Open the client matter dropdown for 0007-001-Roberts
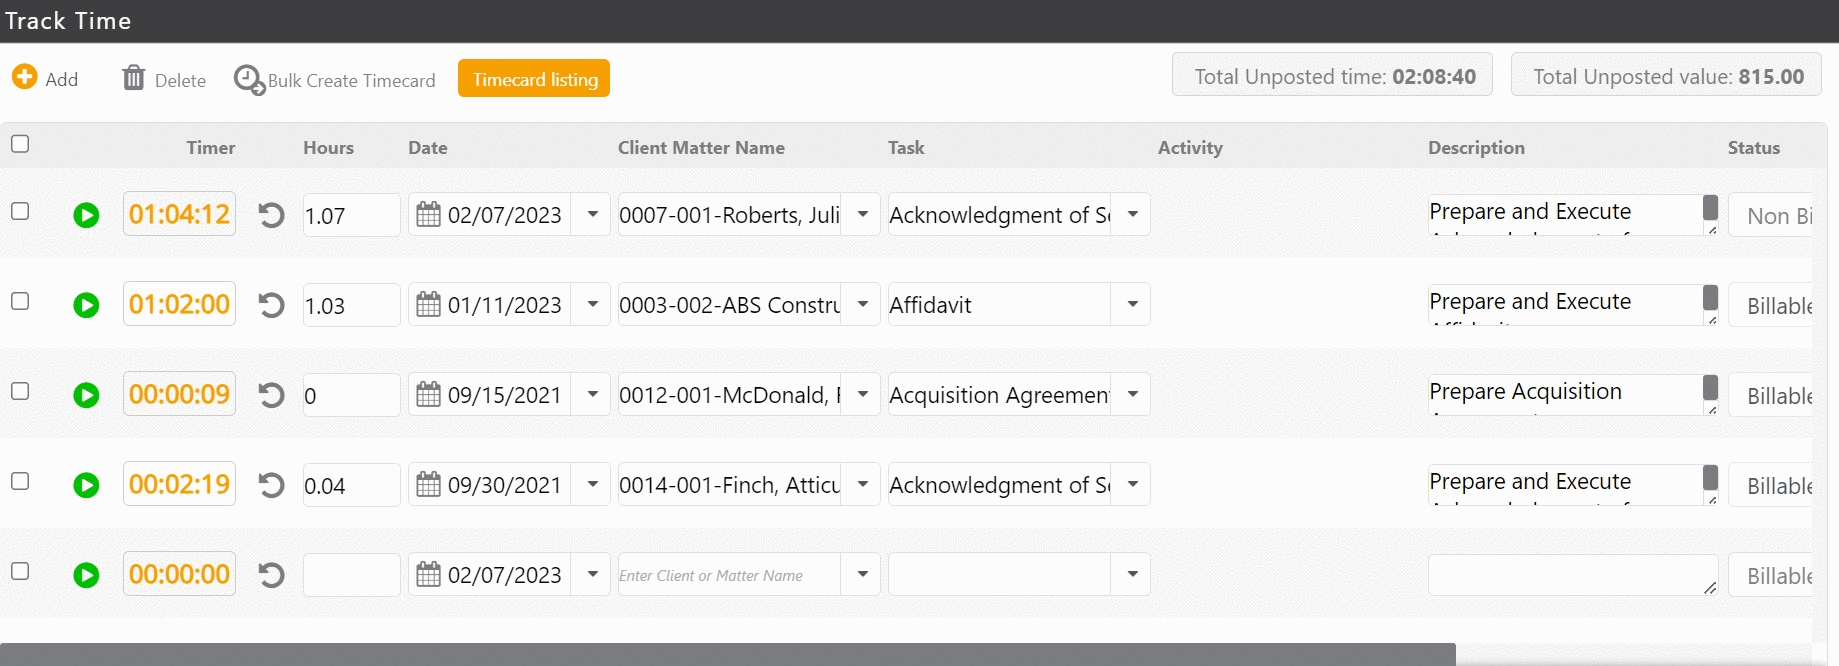Image resolution: width=1839 pixels, height=666 pixels. click(x=861, y=214)
